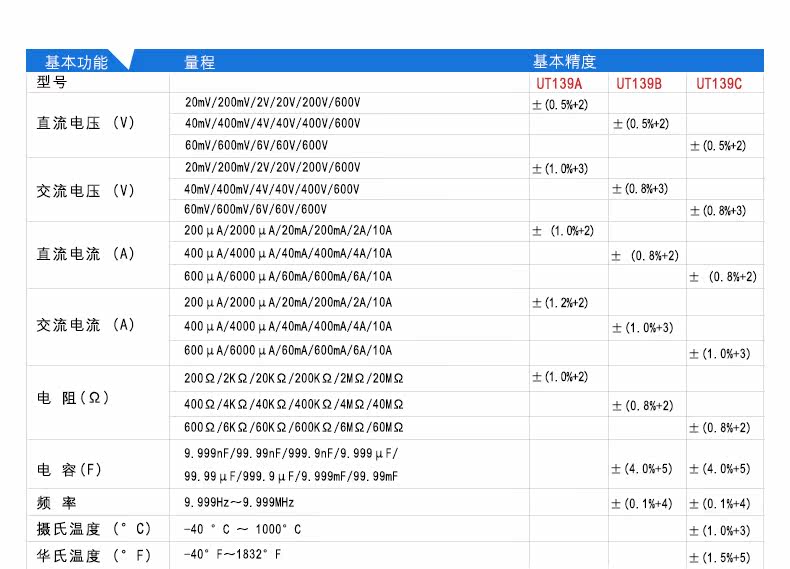This screenshot has height=569, width=790.
Task: Click AC current range starting 200μA/2000μA
Action: pyautogui.click(x=288, y=302)
